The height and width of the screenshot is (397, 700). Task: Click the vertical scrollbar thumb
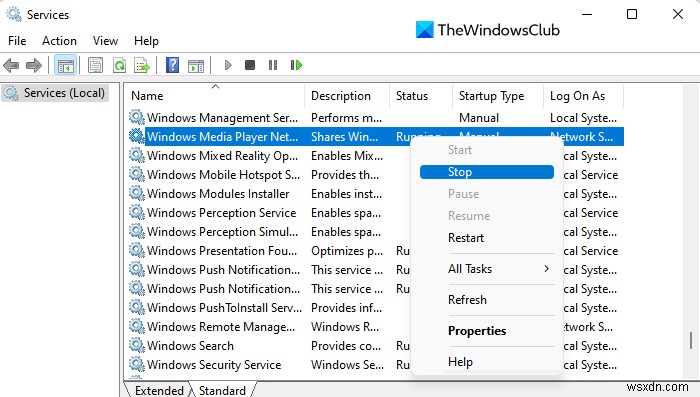click(x=691, y=340)
